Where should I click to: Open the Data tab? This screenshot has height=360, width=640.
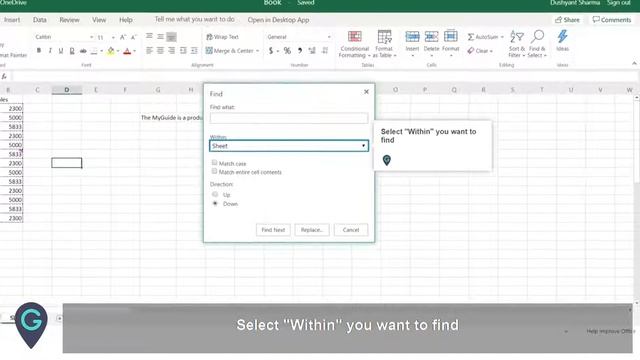[40, 20]
